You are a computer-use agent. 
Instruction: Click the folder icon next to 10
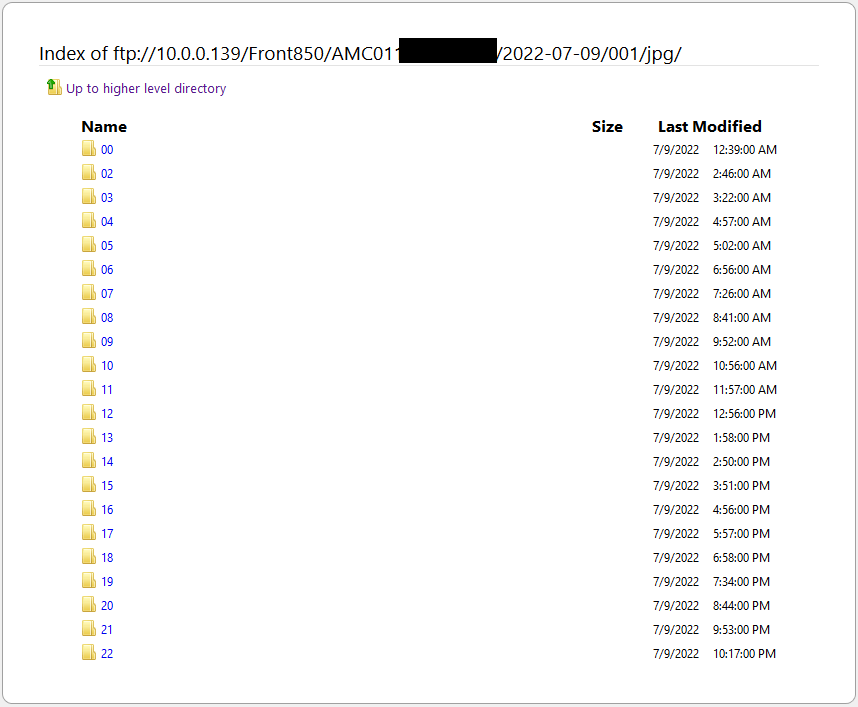point(89,365)
